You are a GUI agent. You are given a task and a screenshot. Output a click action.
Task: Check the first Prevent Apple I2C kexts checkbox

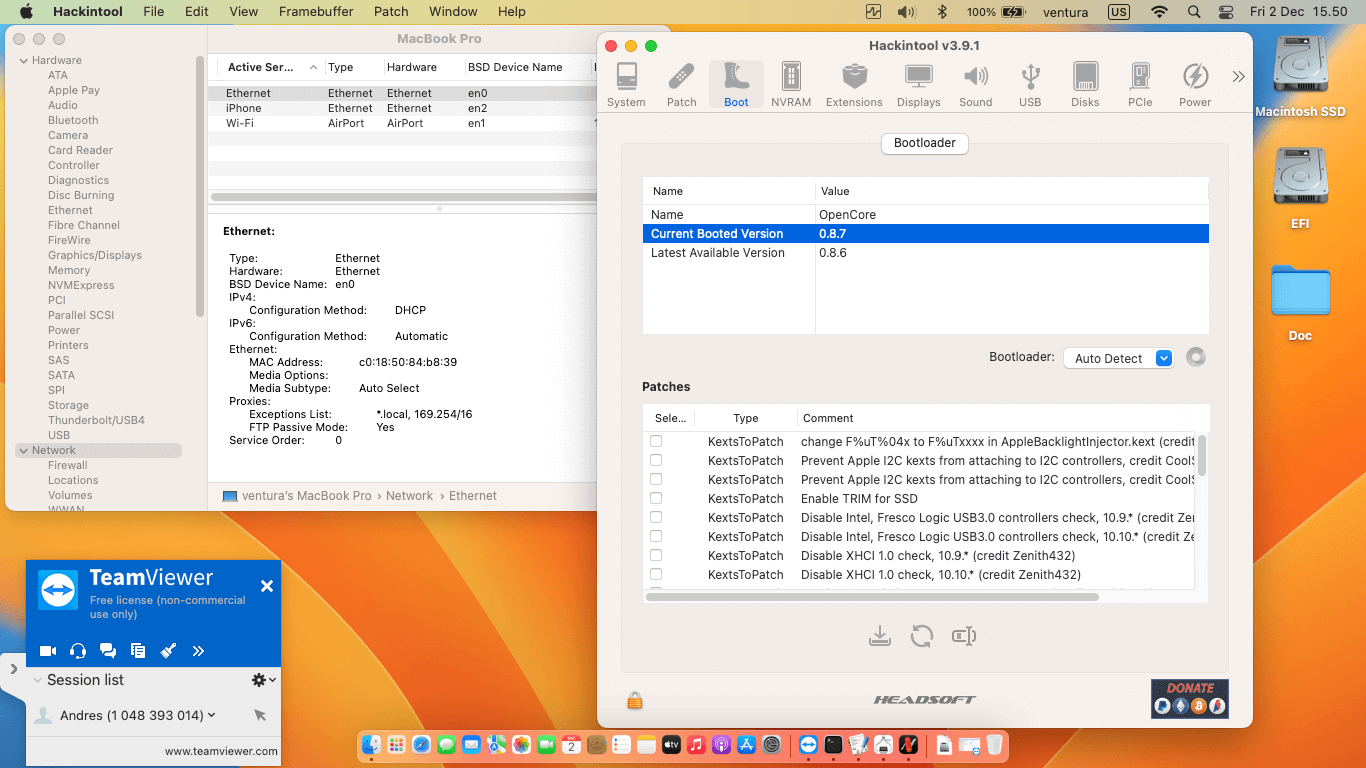[x=656, y=460]
